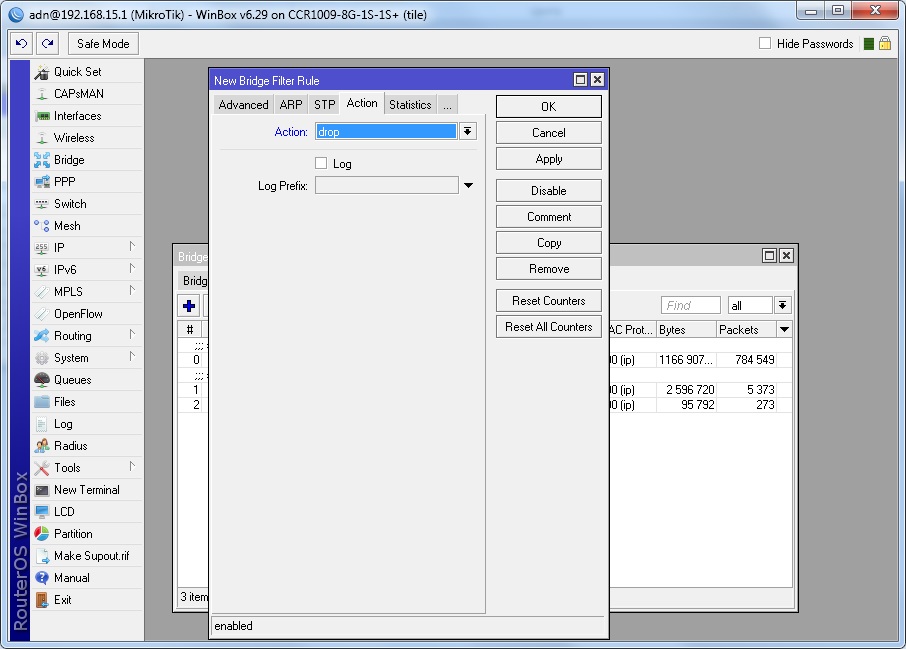906x649 pixels.
Task: Toggle the Hide Passwords checkbox
Action: click(765, 44)
